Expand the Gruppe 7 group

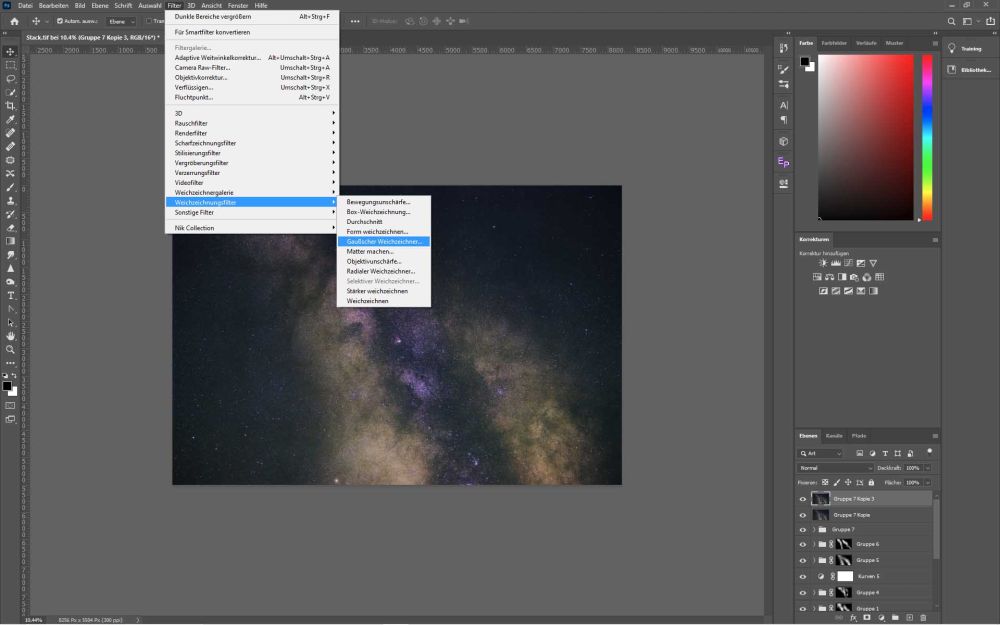pos(813,530)
